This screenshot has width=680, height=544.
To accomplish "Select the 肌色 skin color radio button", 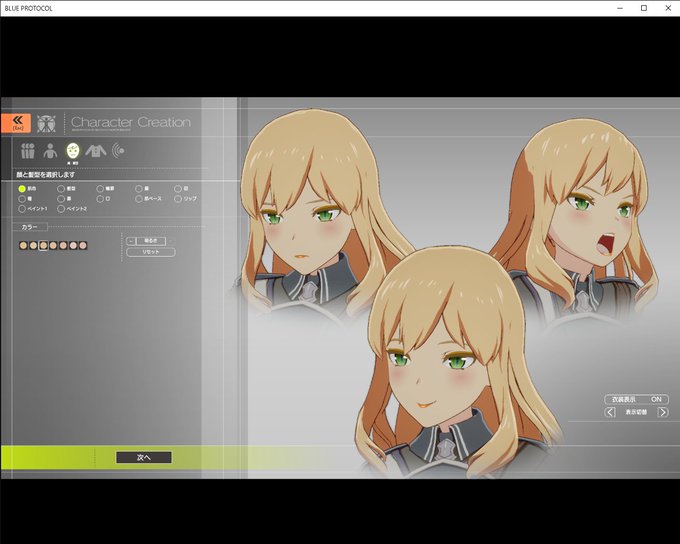I will [x=22, y=189].
